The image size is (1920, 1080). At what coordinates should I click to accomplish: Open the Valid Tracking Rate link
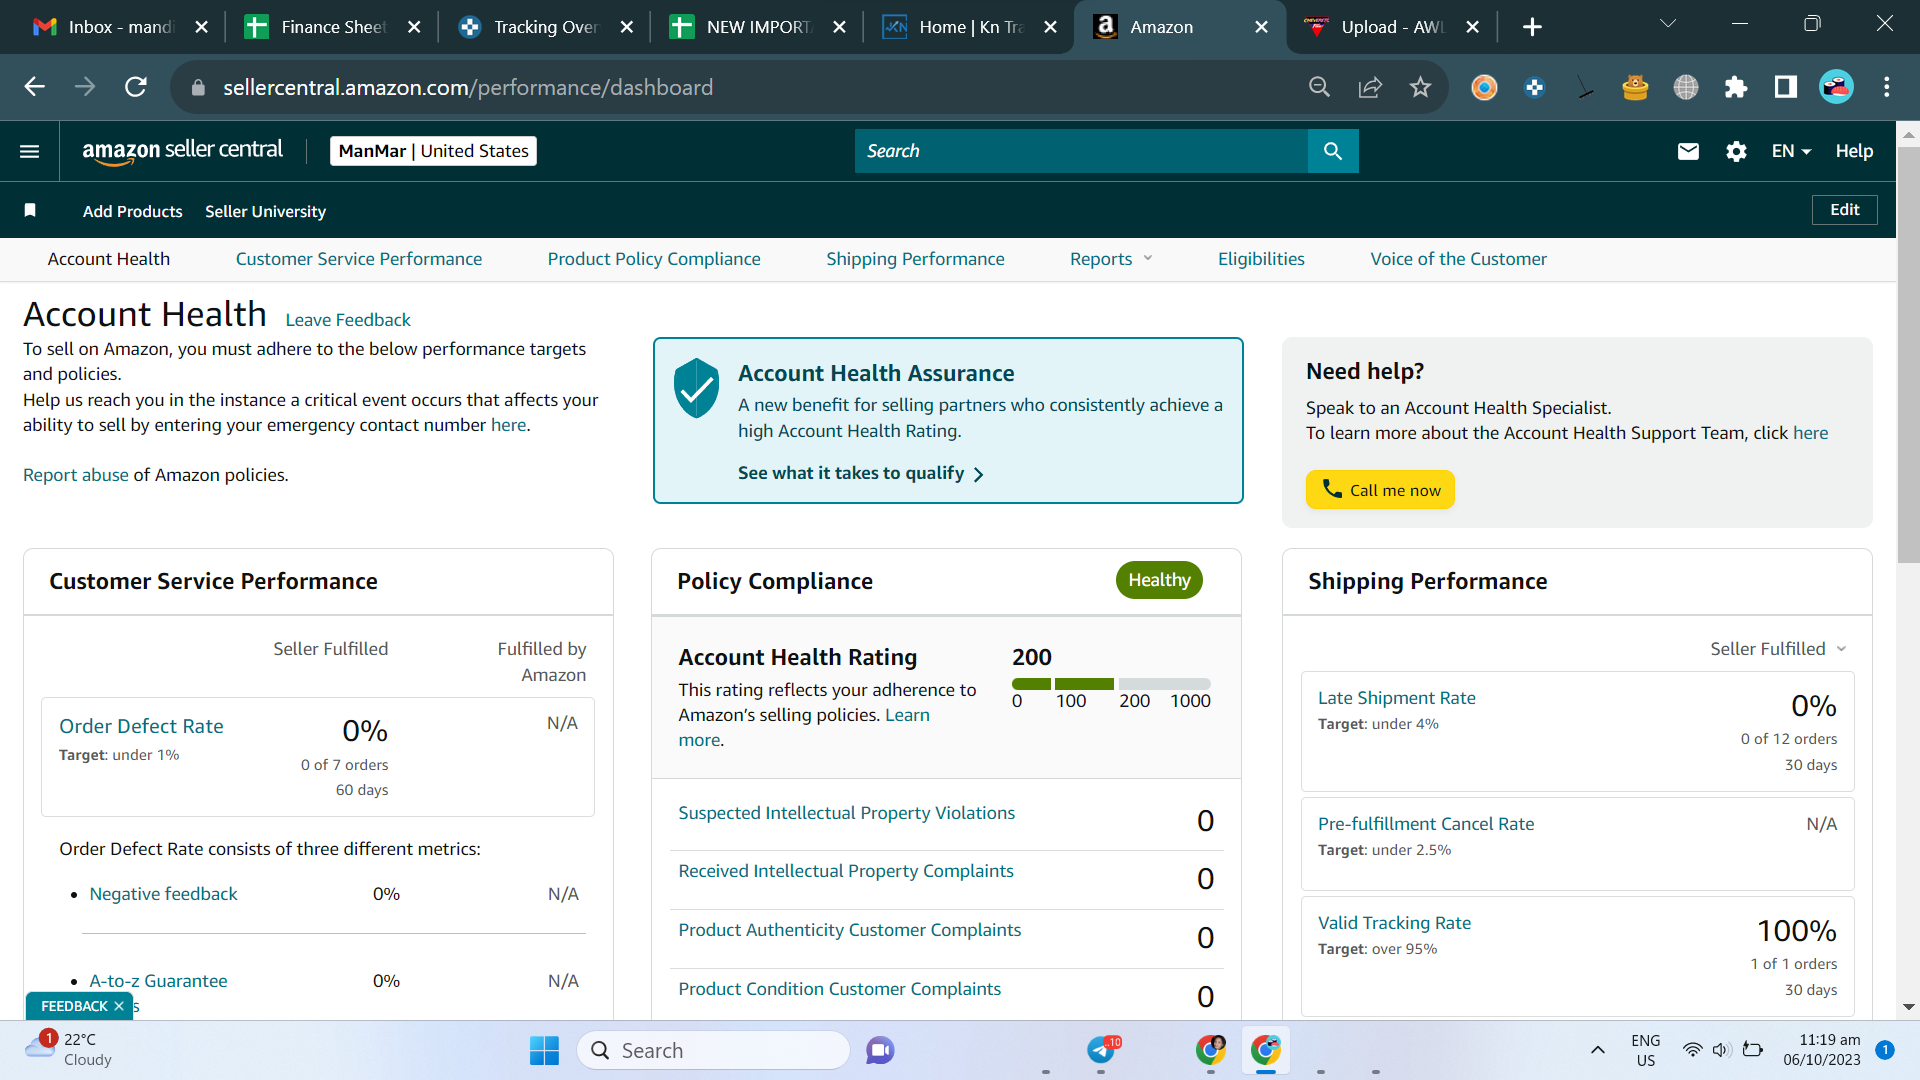point(1394,923)
